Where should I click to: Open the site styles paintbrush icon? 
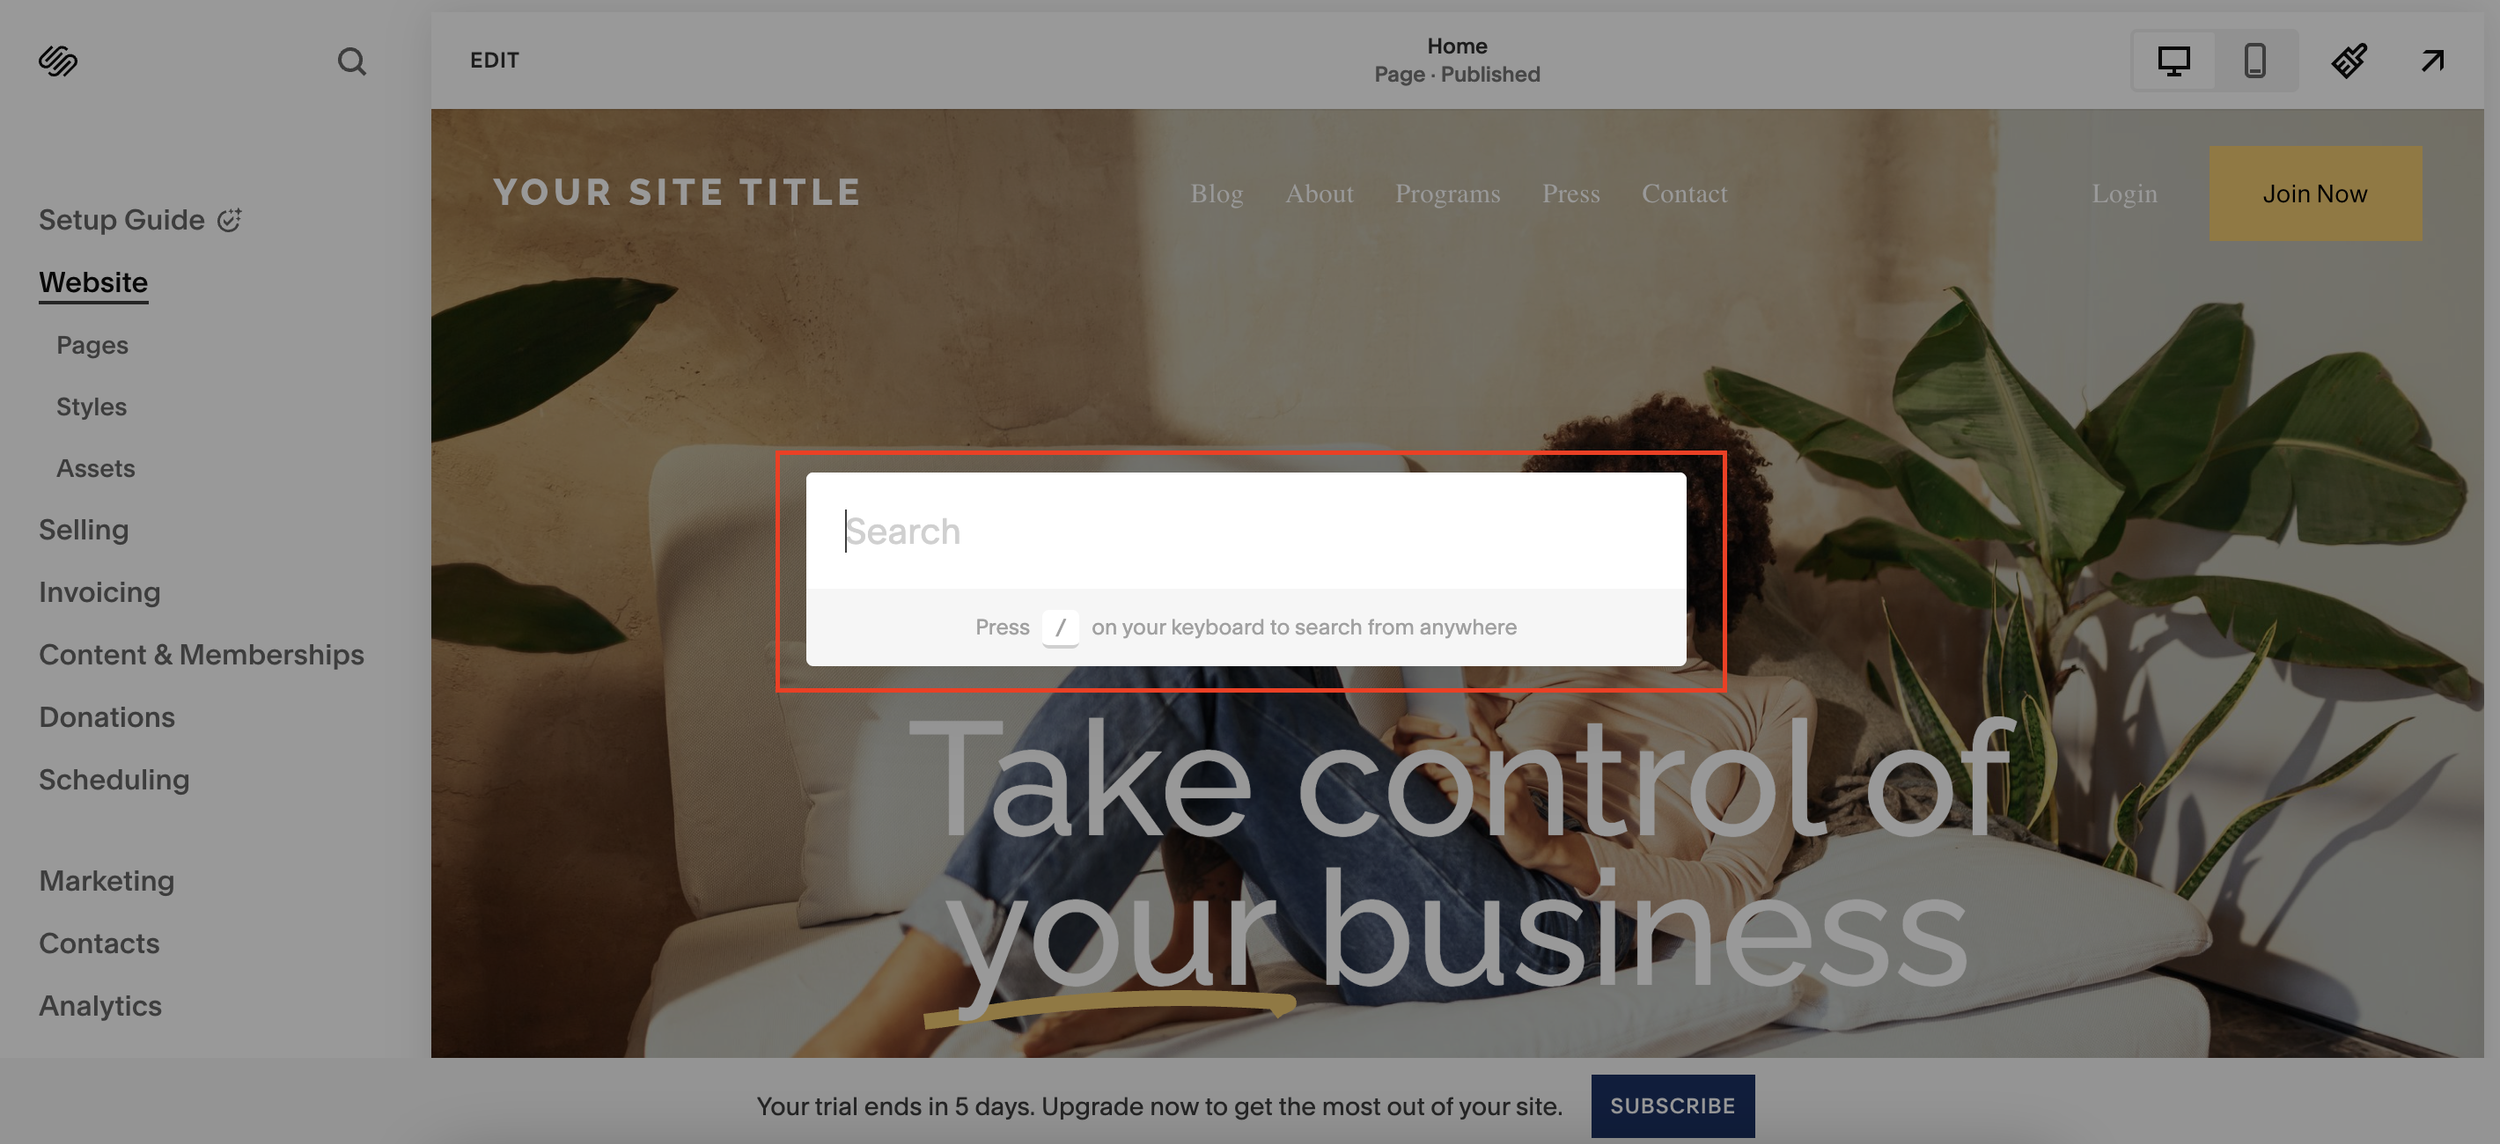[x=2348, y=61]
